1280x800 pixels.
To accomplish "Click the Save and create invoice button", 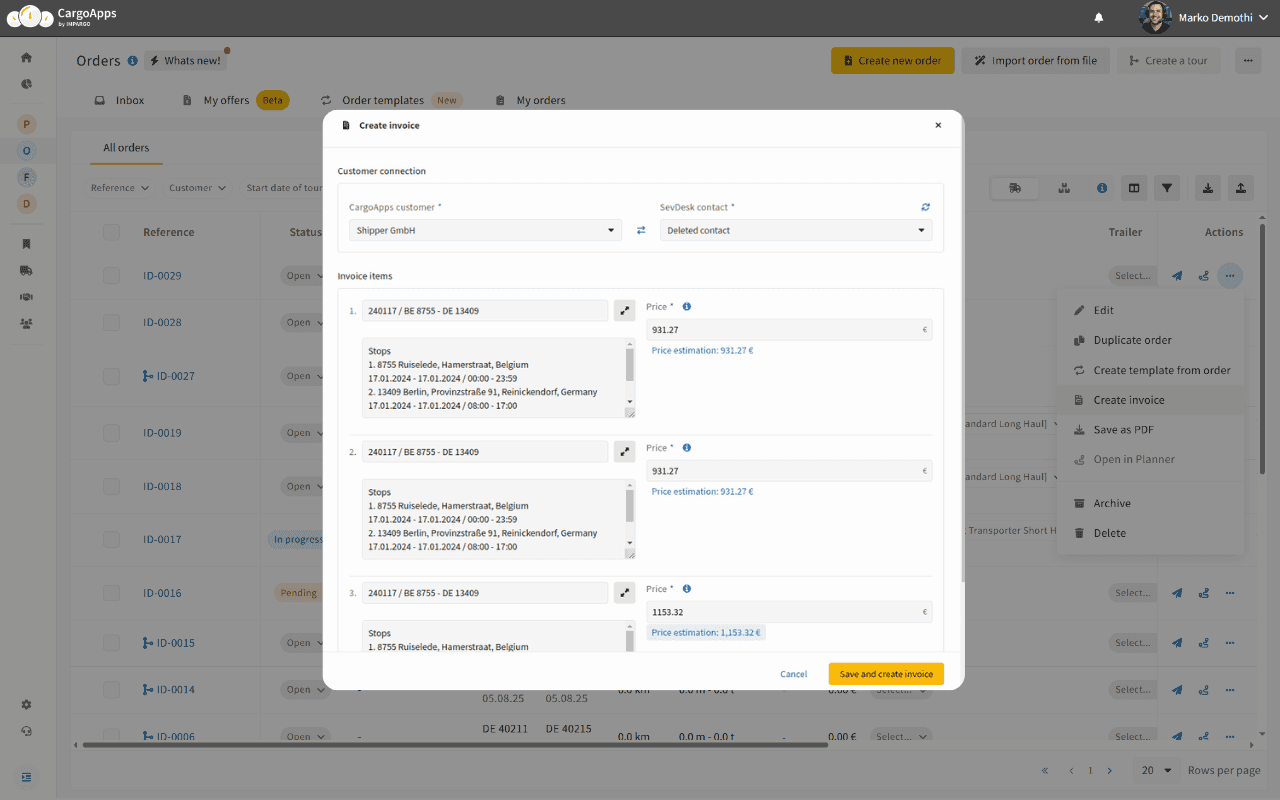I will [885, 674].
